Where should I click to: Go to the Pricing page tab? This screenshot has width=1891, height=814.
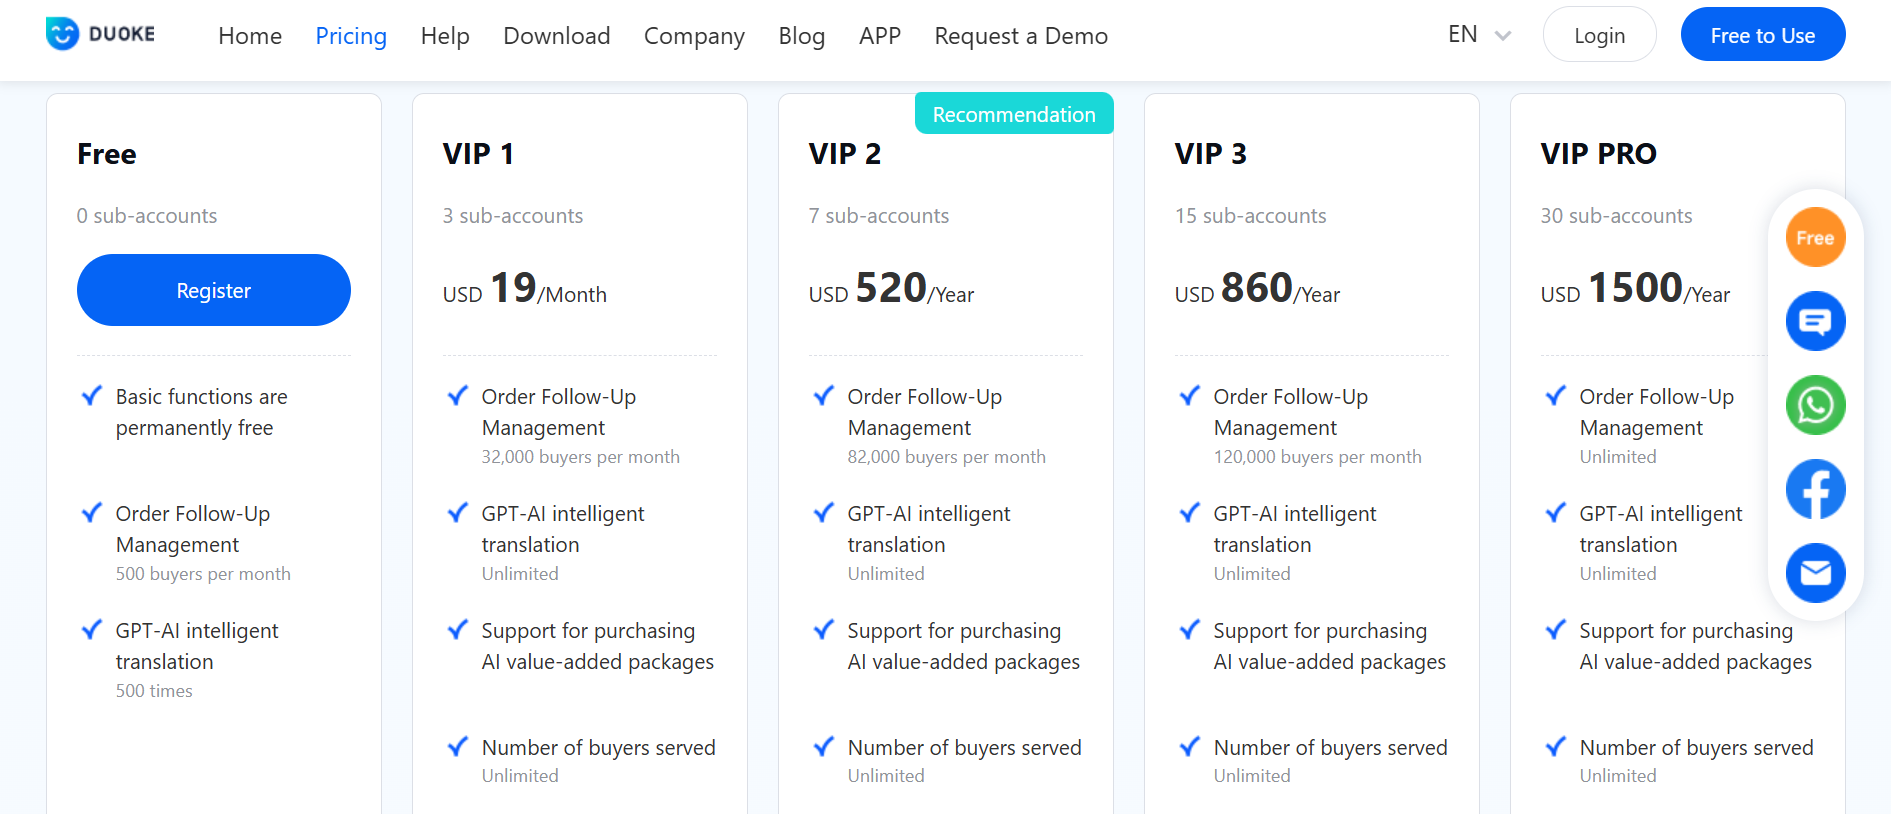pos(351,36)
